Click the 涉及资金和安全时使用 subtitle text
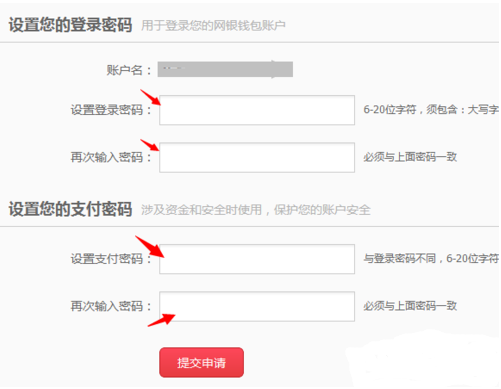Screen dimensions: 501x389 point(201,210)
